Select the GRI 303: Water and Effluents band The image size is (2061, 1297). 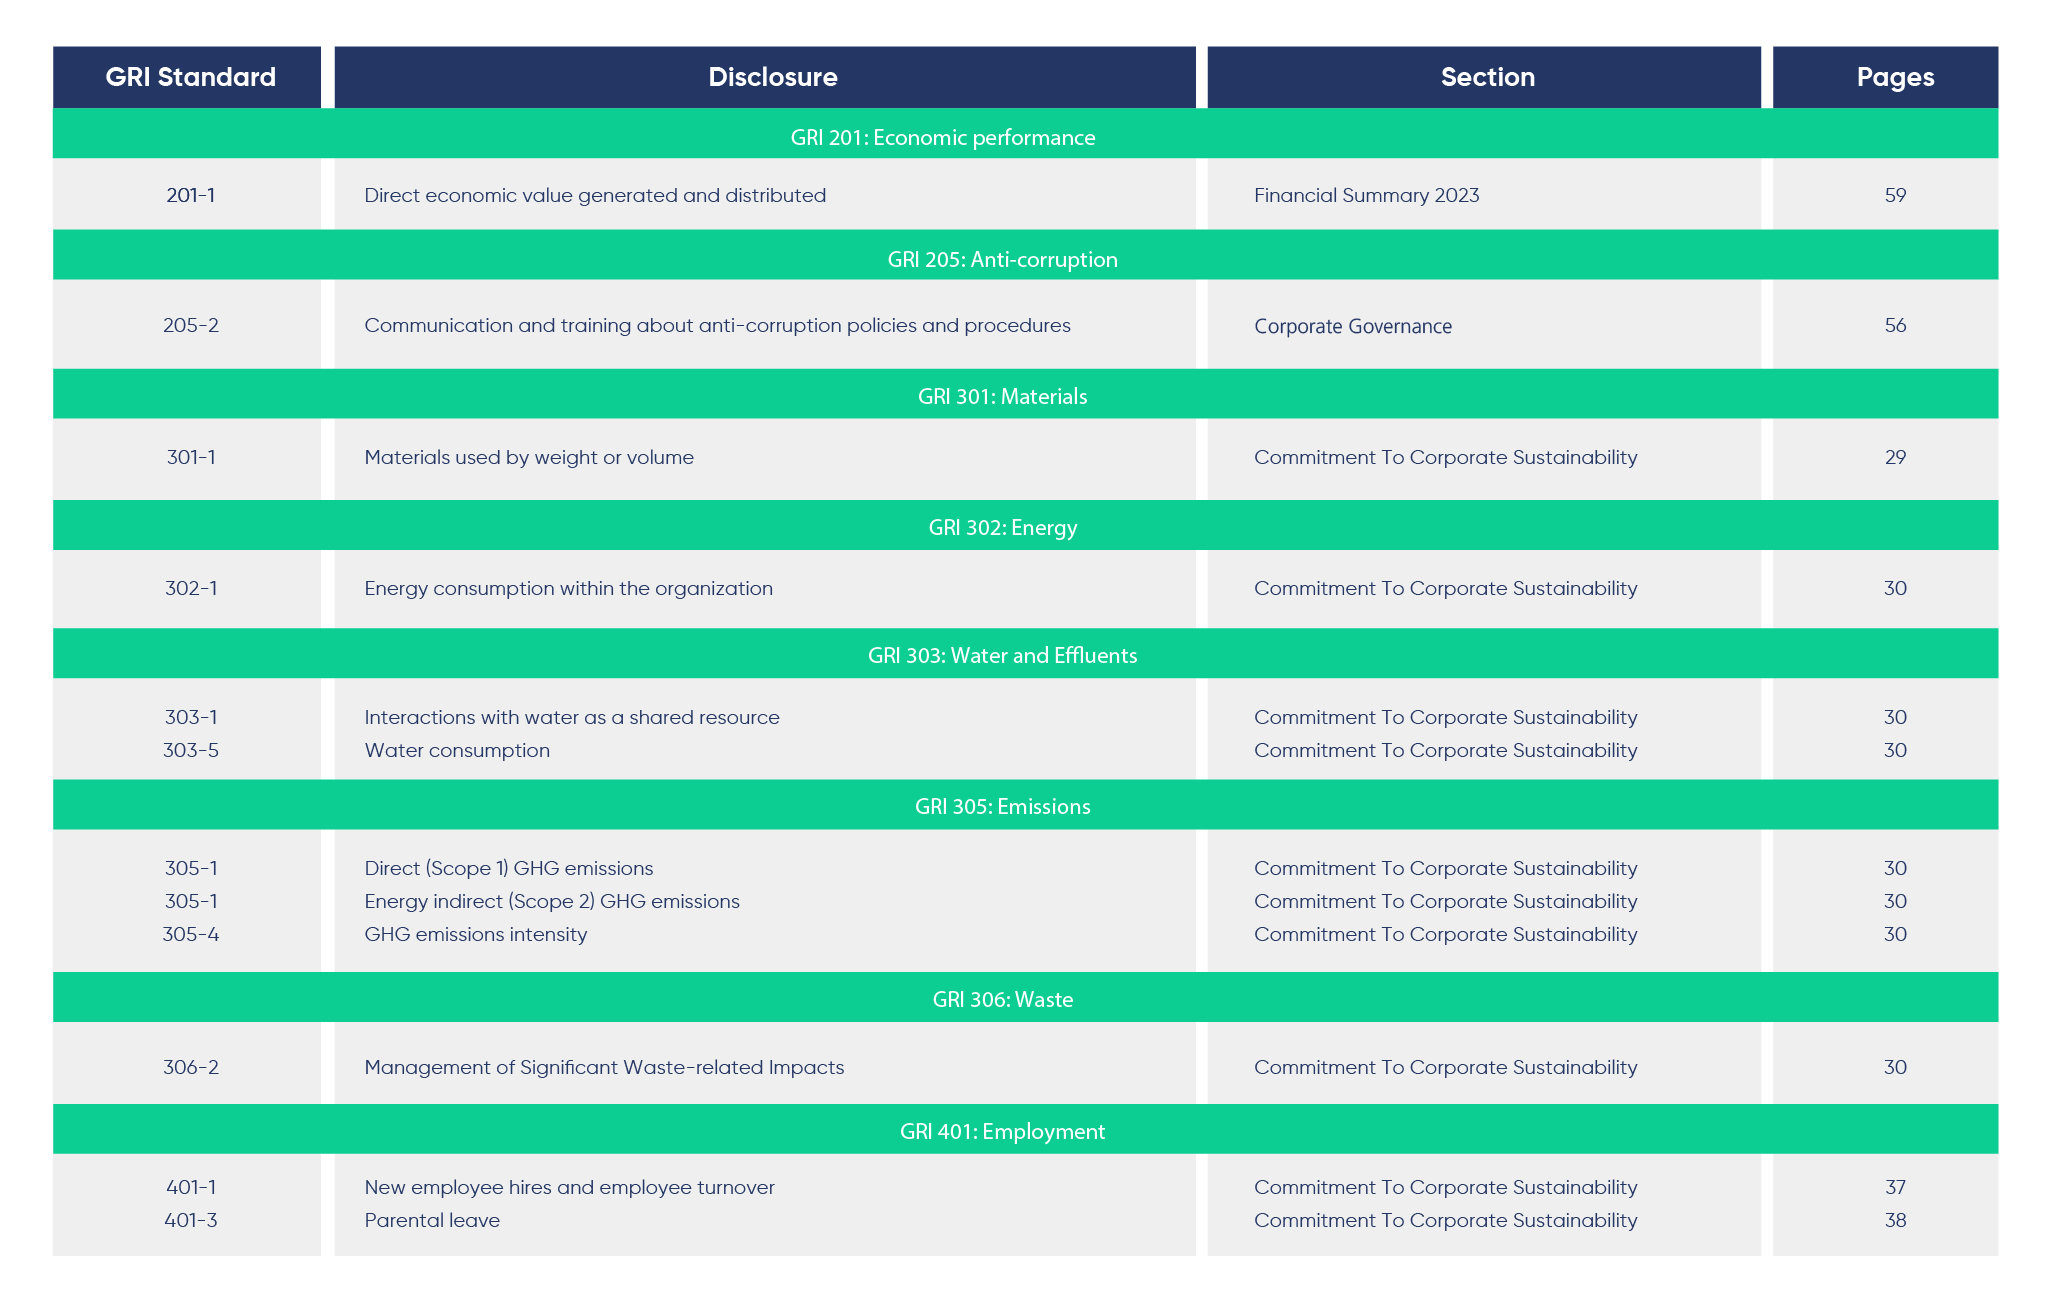[1025, 654]
